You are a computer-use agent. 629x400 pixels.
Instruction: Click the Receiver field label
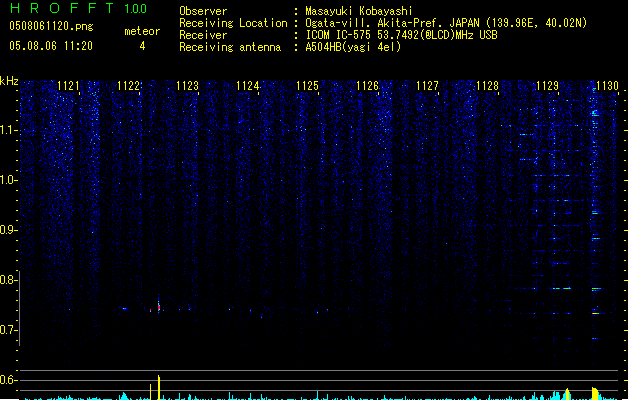(203, 35)
